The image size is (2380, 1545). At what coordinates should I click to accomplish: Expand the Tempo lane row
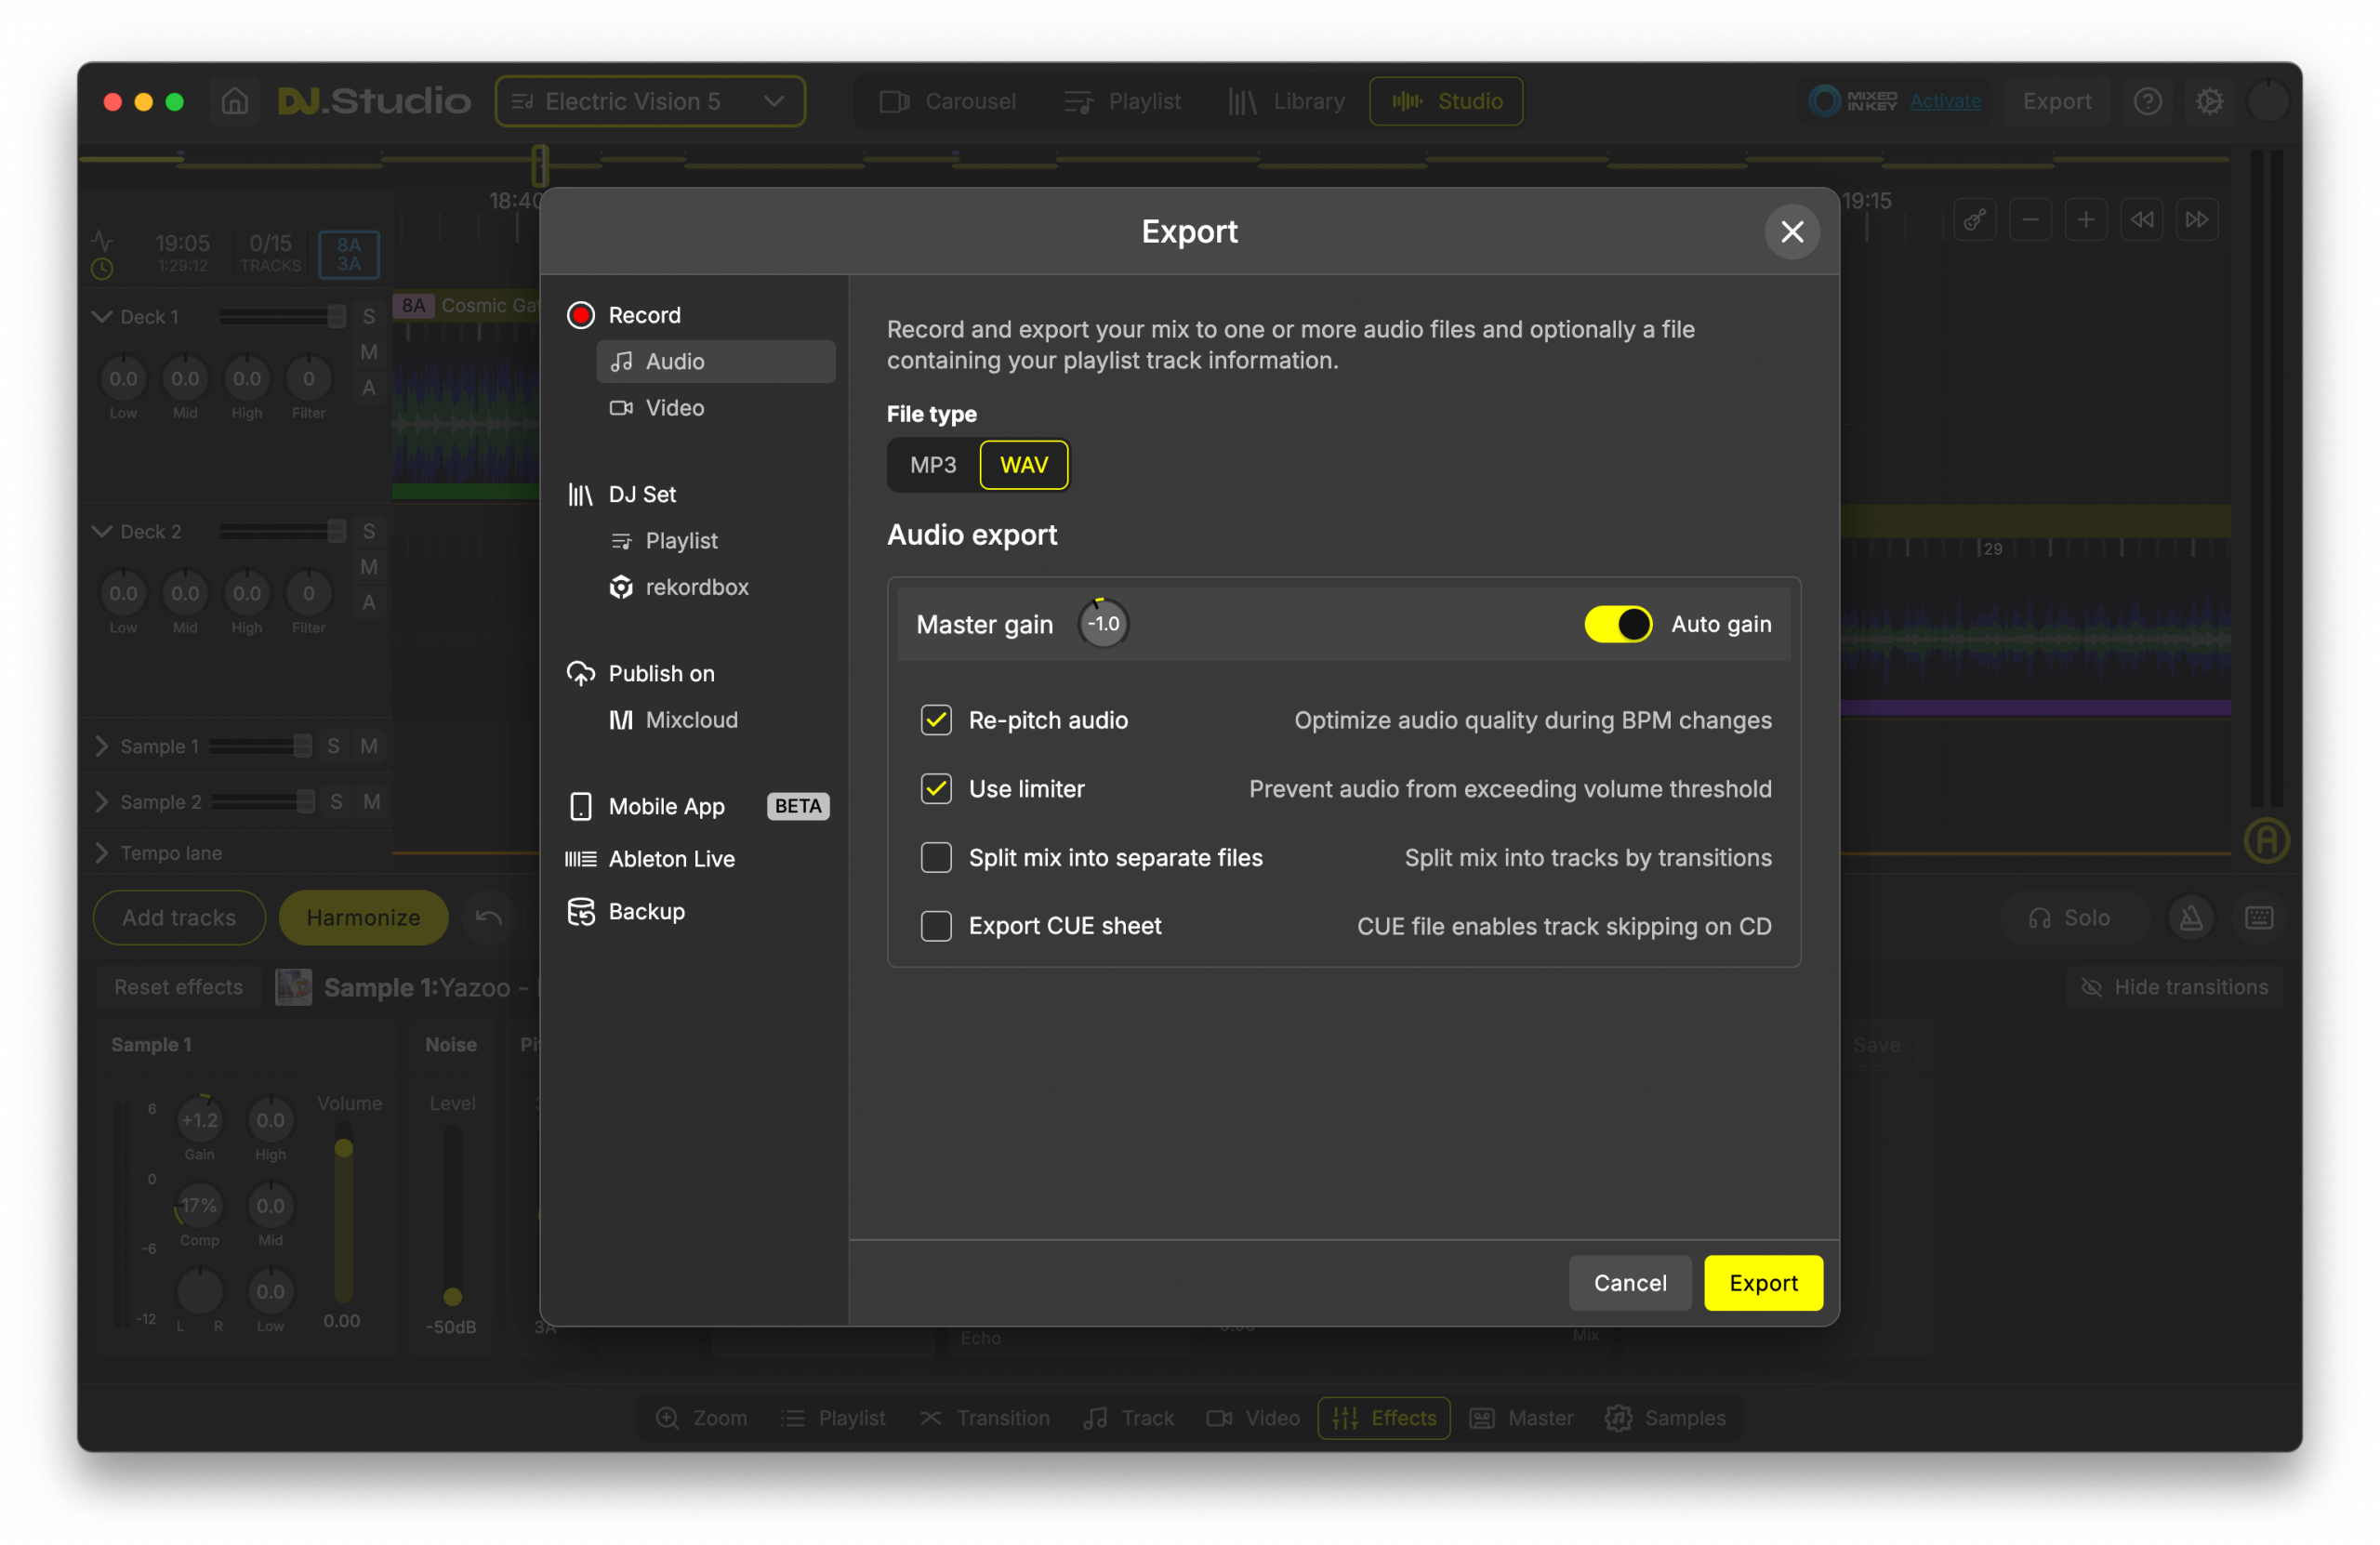point(101,853)
